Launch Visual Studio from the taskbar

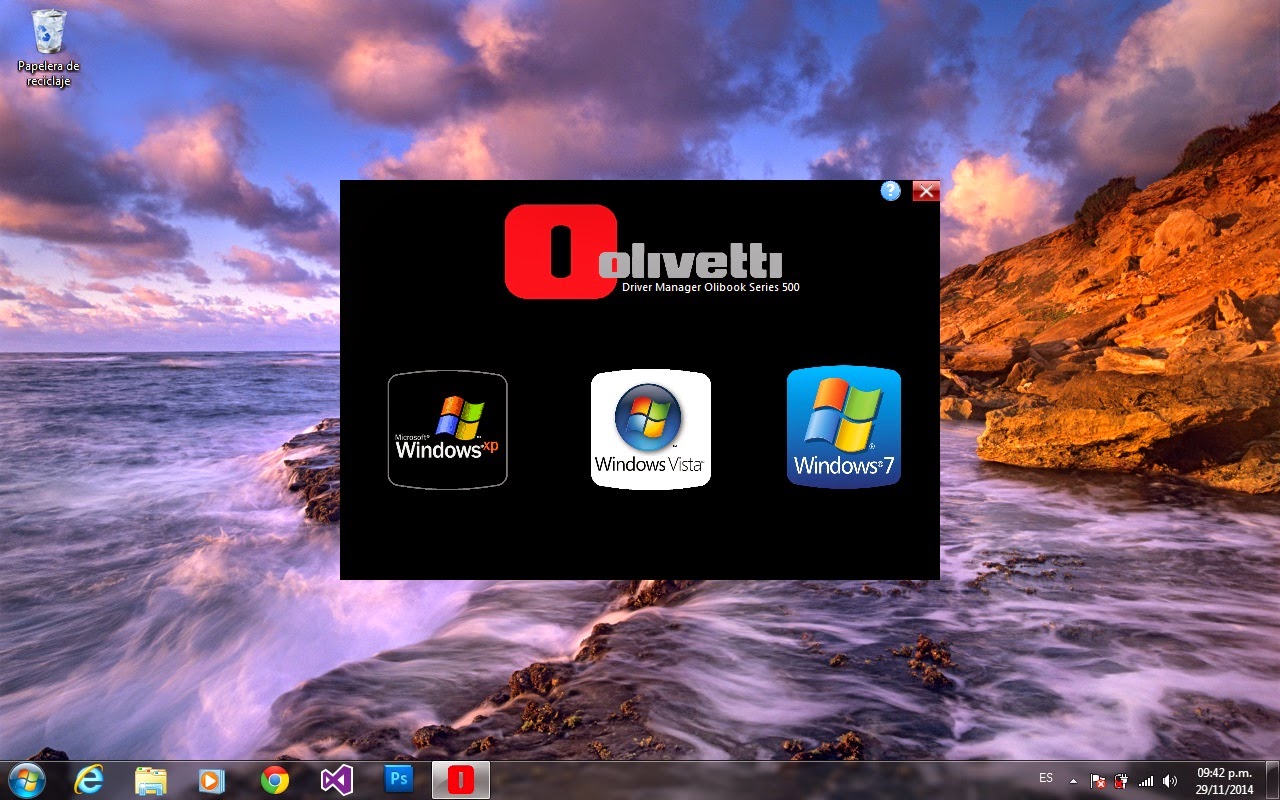[336, 780]
